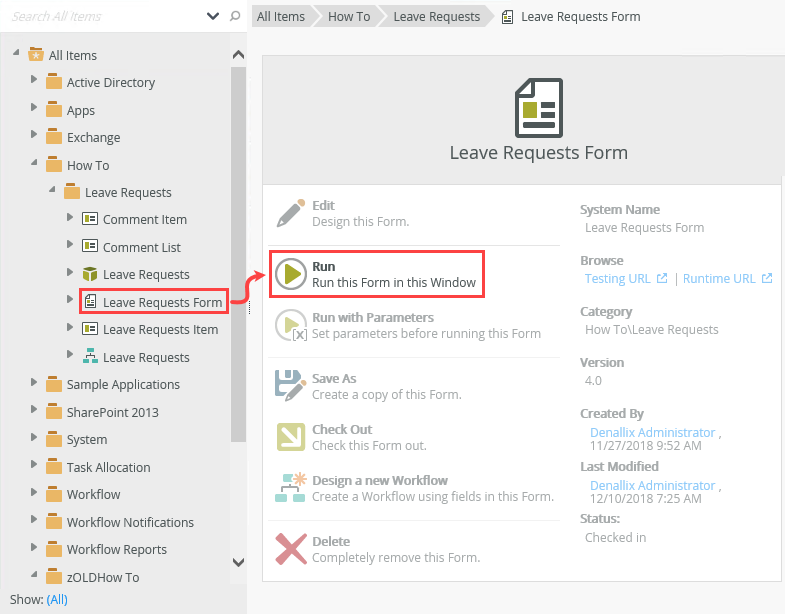This screenshot has width=785, height=614.
Task: Click Run this Form in this Window
Action: (394, 282)
